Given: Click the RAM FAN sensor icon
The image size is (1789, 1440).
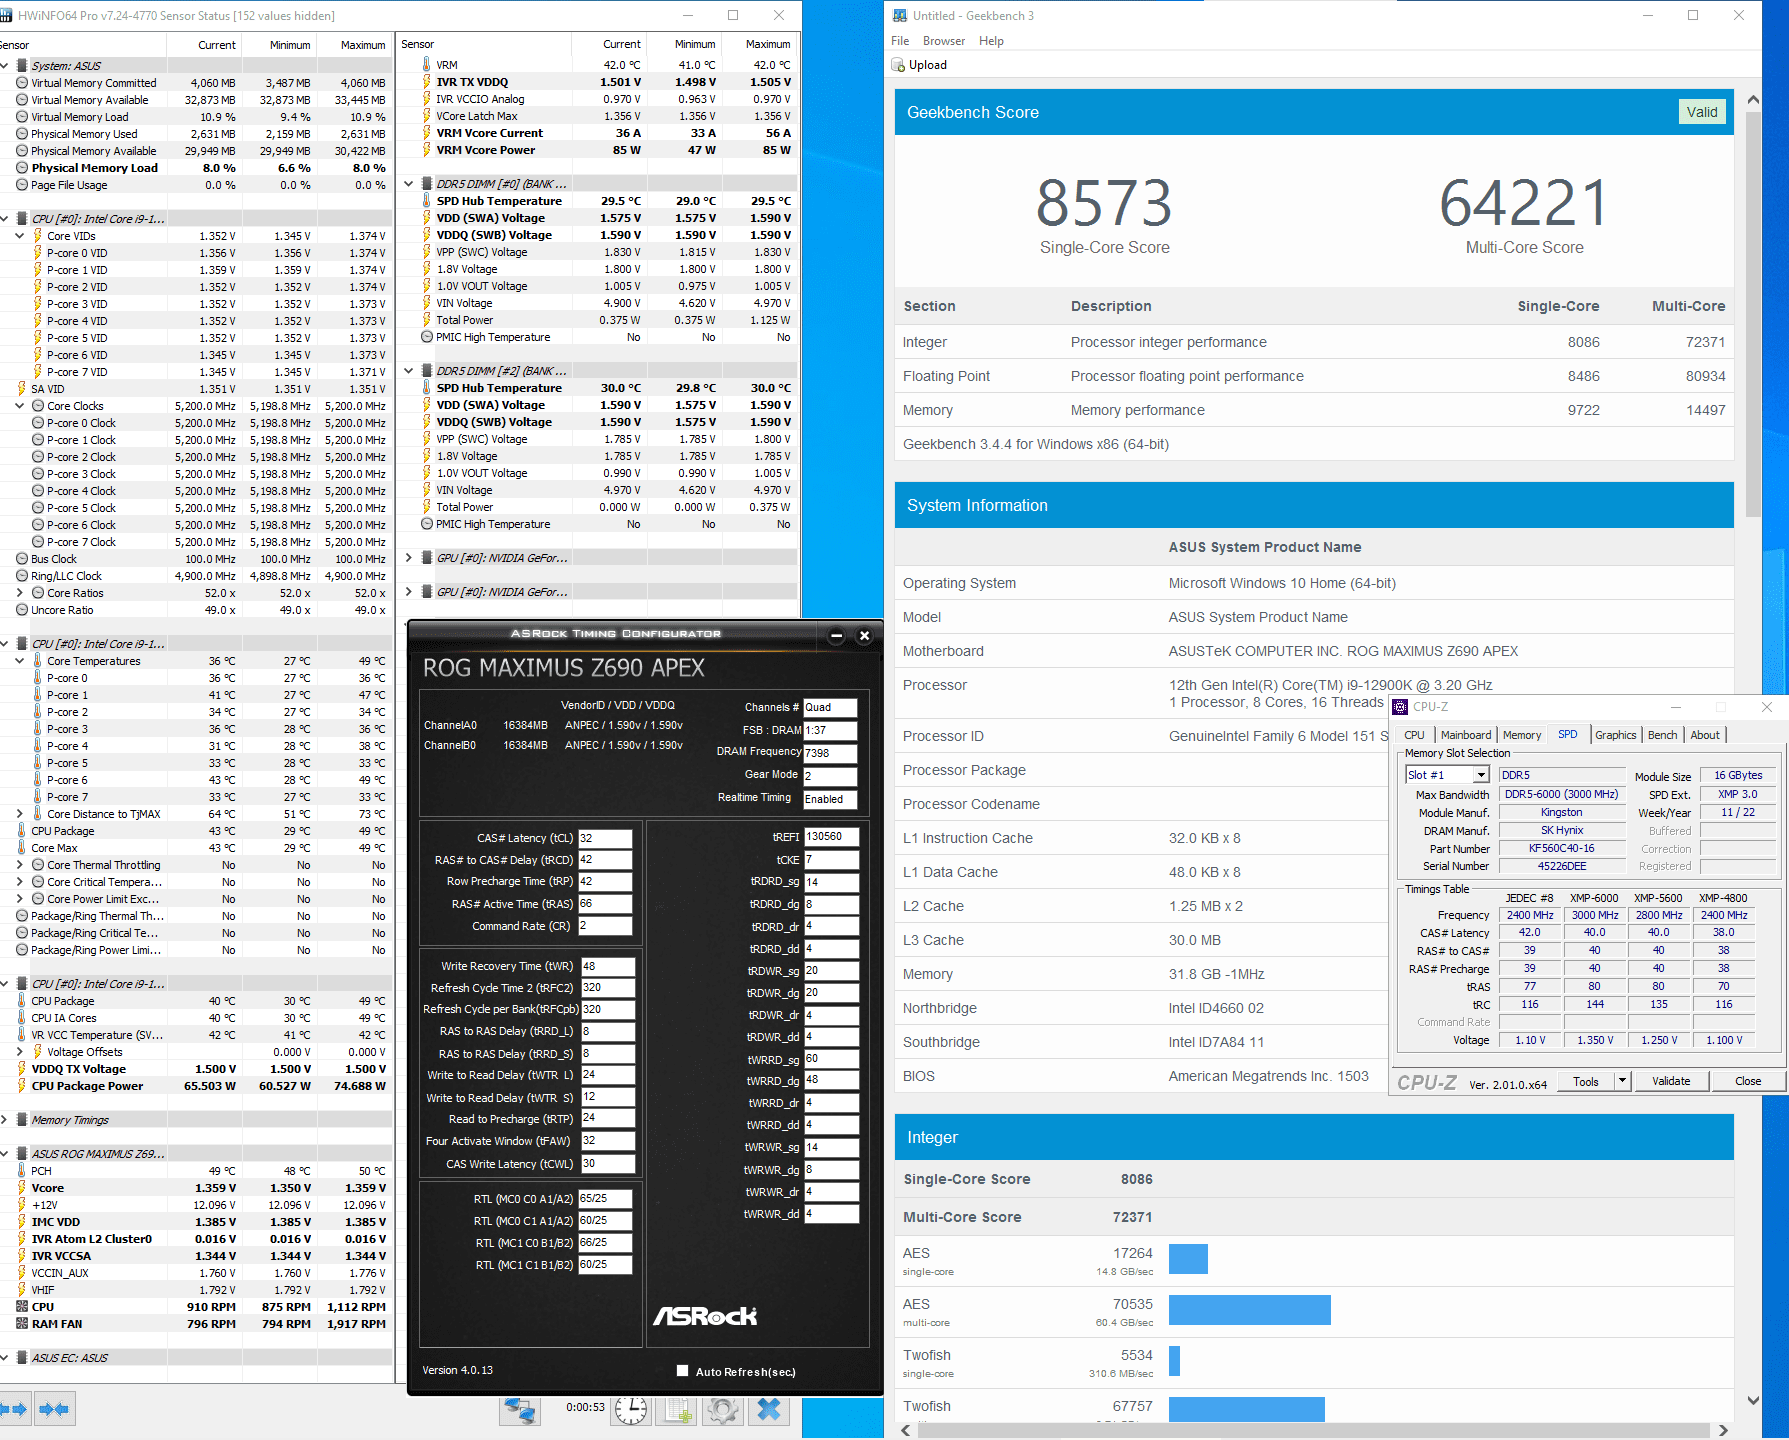Looking at the screenshot, I should 22,1324.
